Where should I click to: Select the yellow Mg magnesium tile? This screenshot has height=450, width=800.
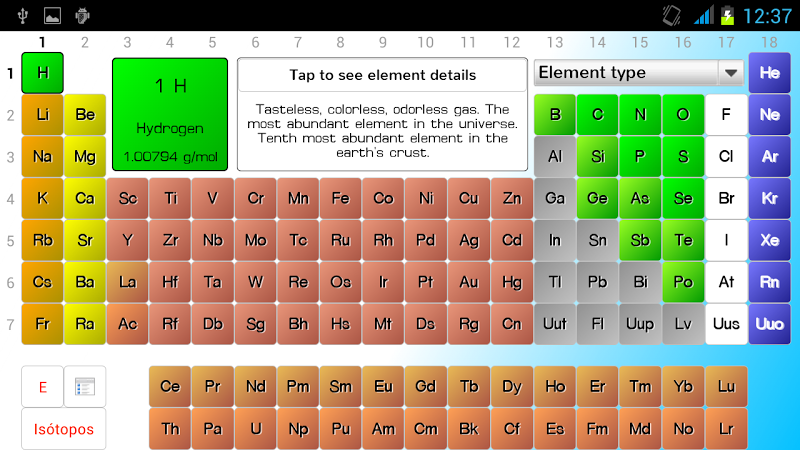tap(85, 157)
